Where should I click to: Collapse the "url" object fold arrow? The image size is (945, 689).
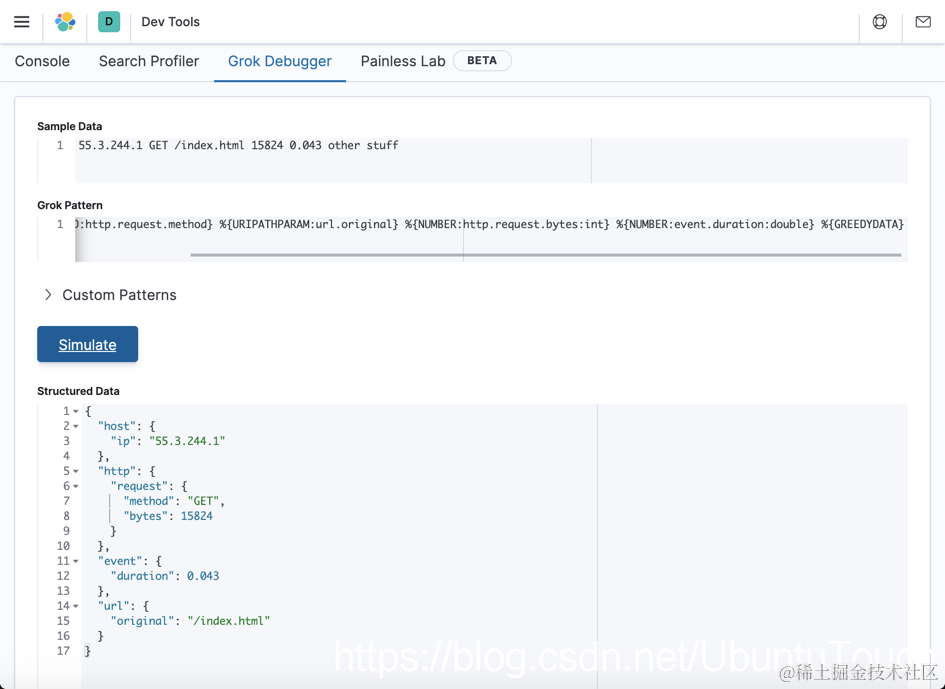pos(76,606)
